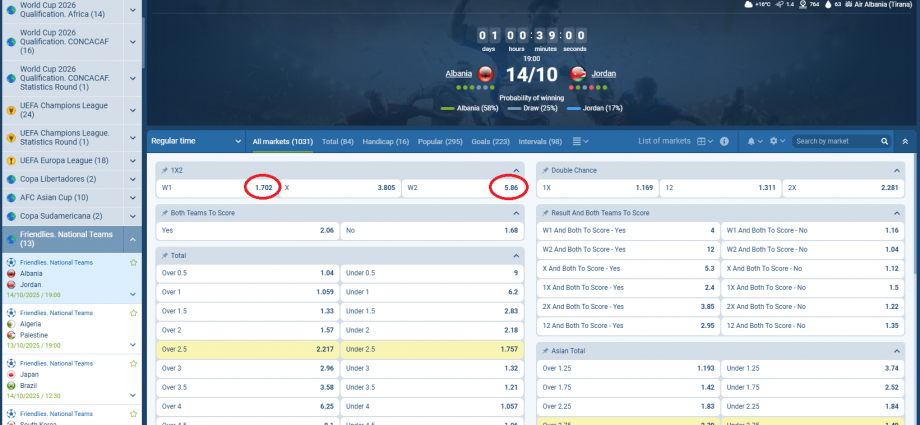
Task: Switch to the Handicap (16) tab
Action: [385, 141]
